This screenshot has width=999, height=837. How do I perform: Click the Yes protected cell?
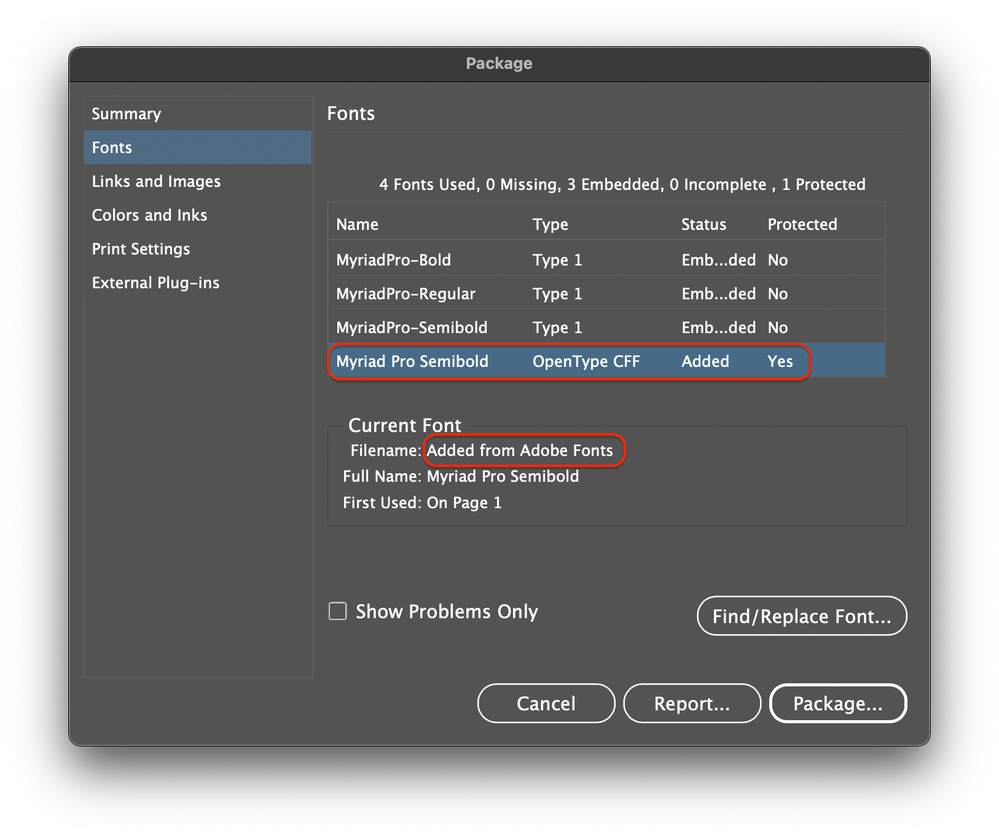pos(780,361)
